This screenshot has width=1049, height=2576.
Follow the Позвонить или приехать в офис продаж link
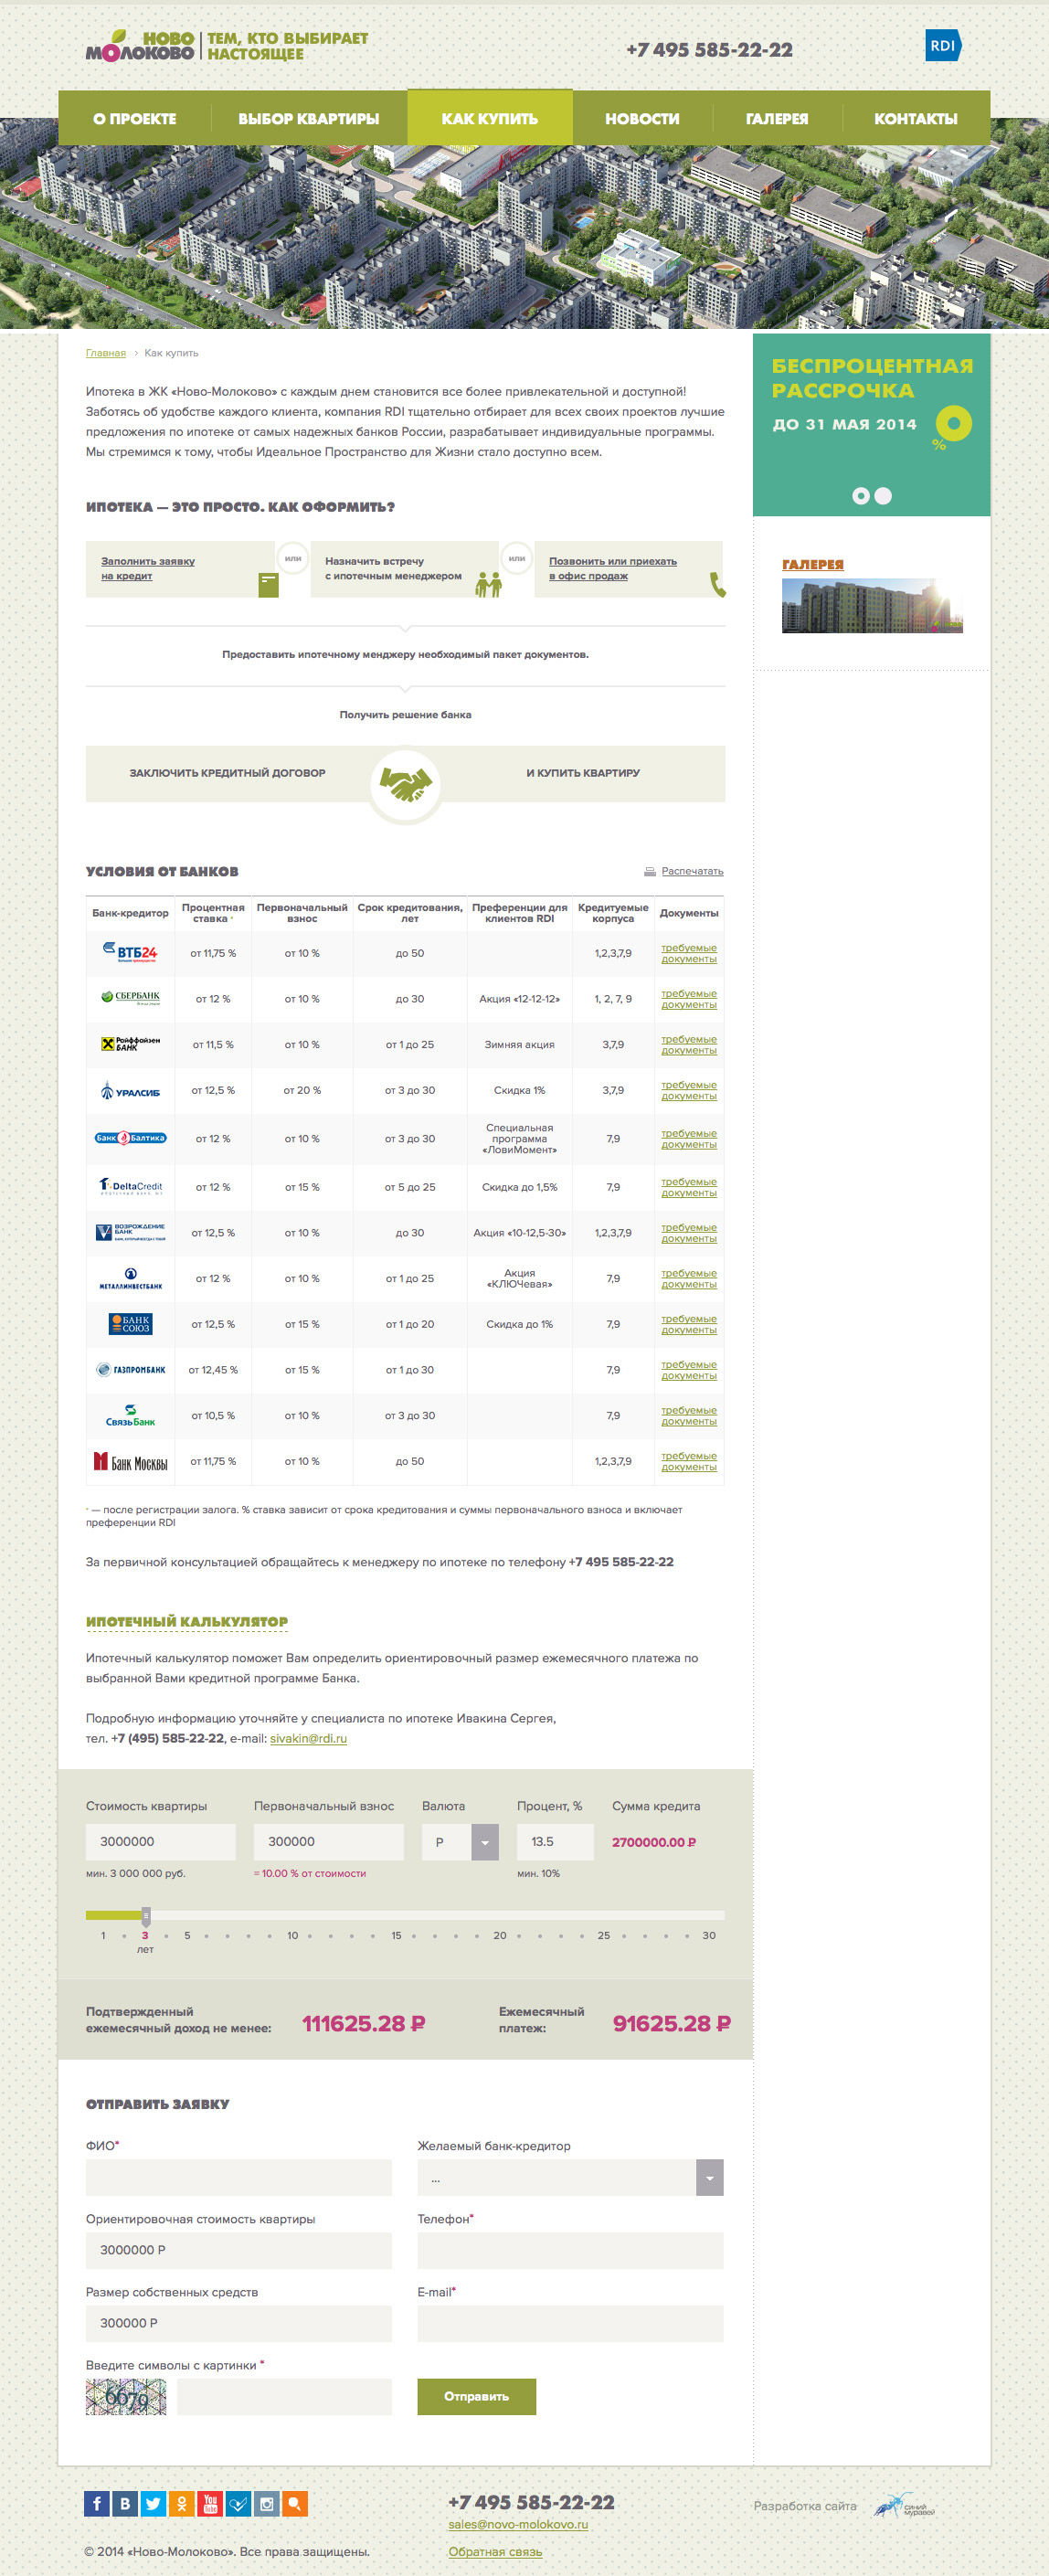(x=613, y=568)
